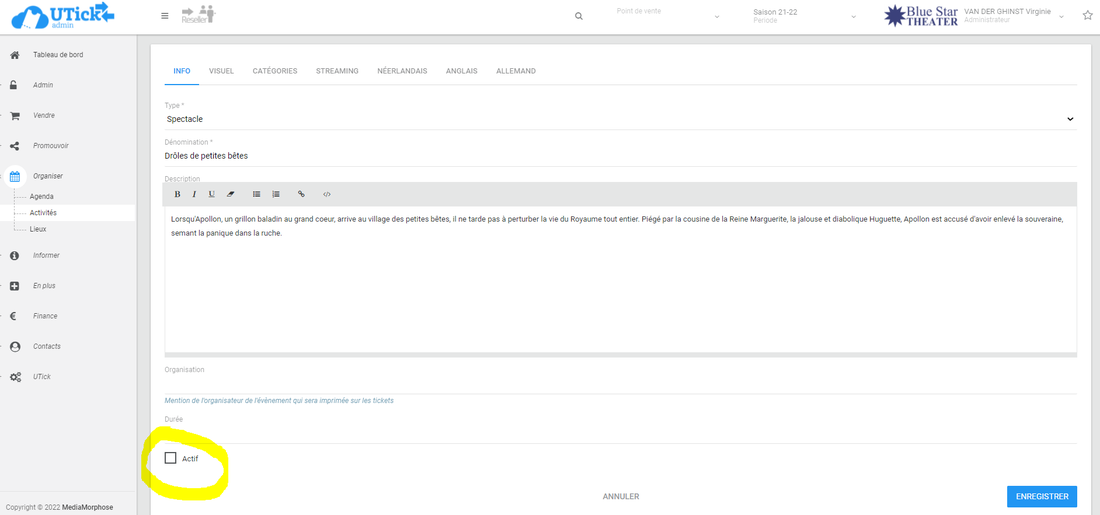Insert a bulleted list in description
Image resolution: width=1100 pixels, height=515 pixels.
click(257, 194)
